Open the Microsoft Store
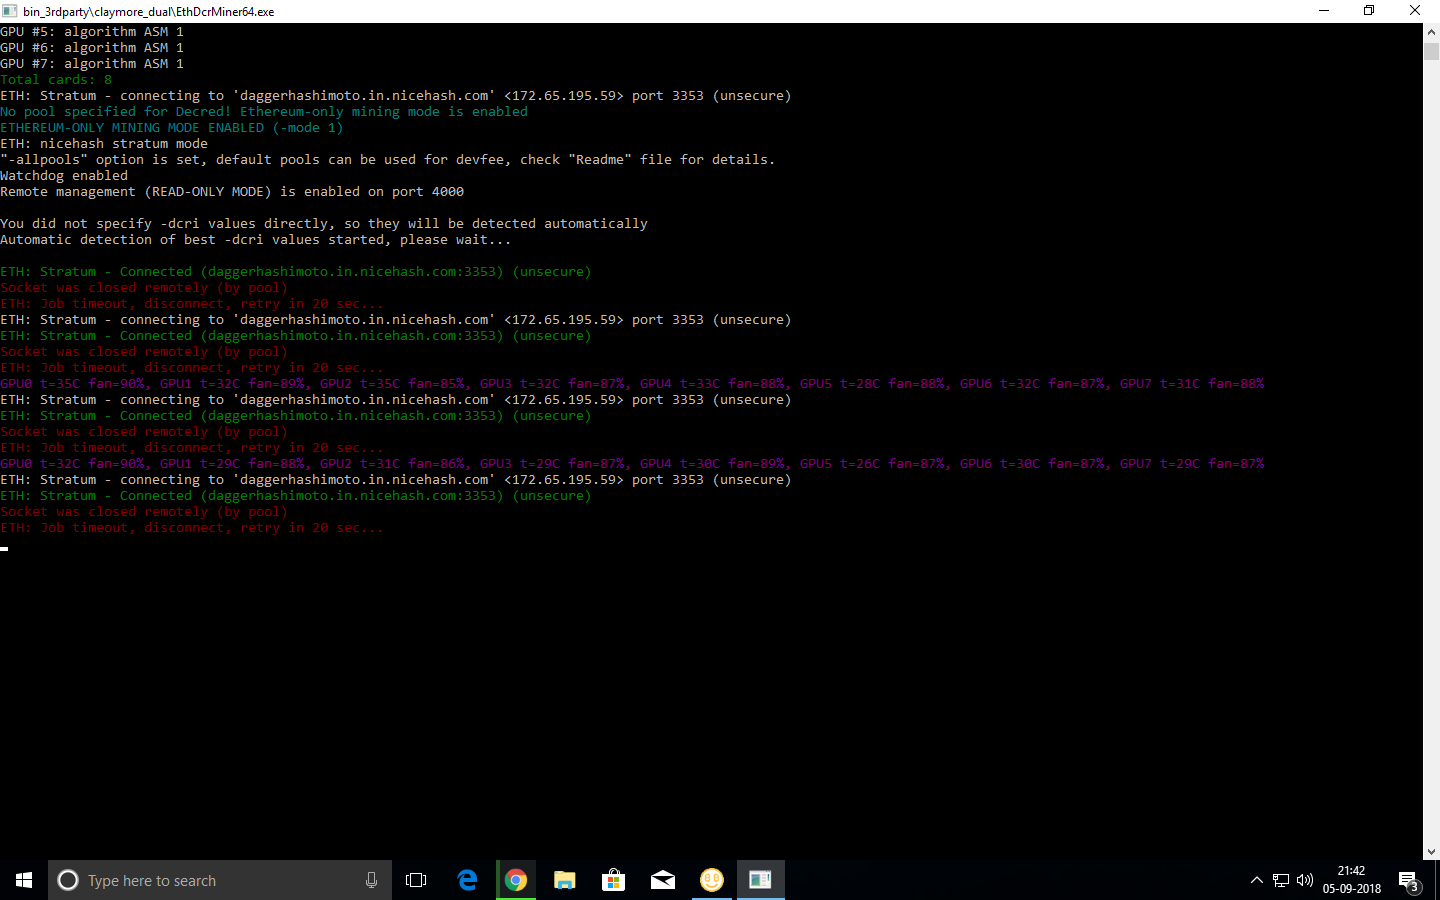Screen dimensions: 1440x900 pos(613,880)
